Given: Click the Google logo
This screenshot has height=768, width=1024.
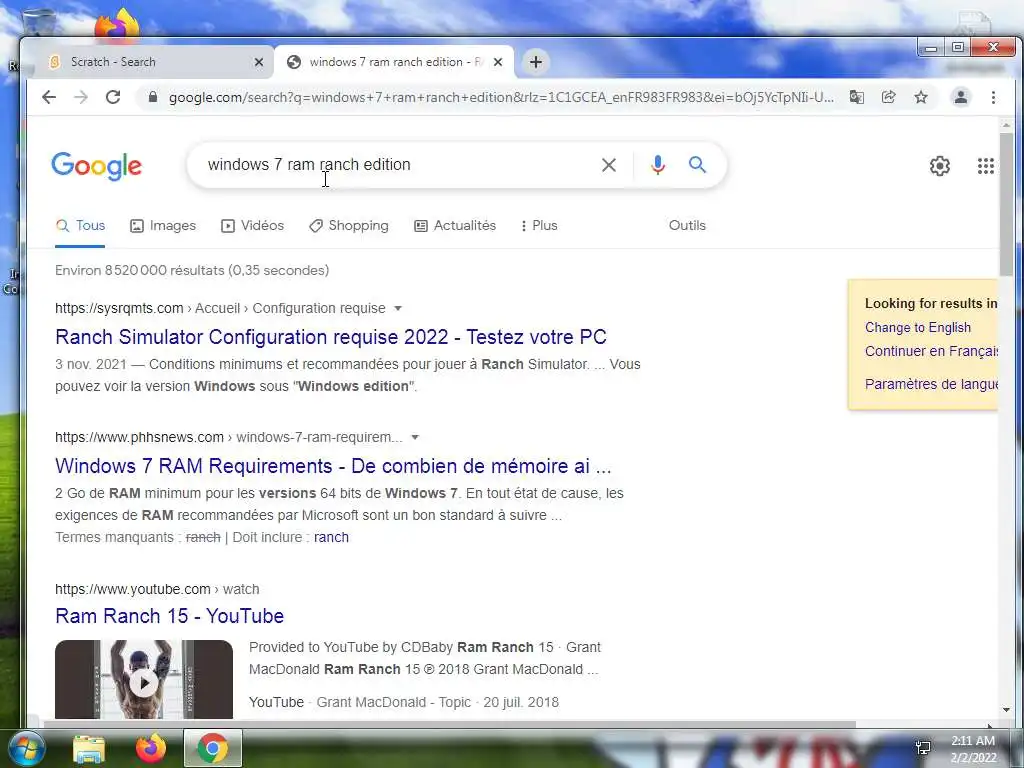Looking at the screenshot, I should tap(97, 166).
